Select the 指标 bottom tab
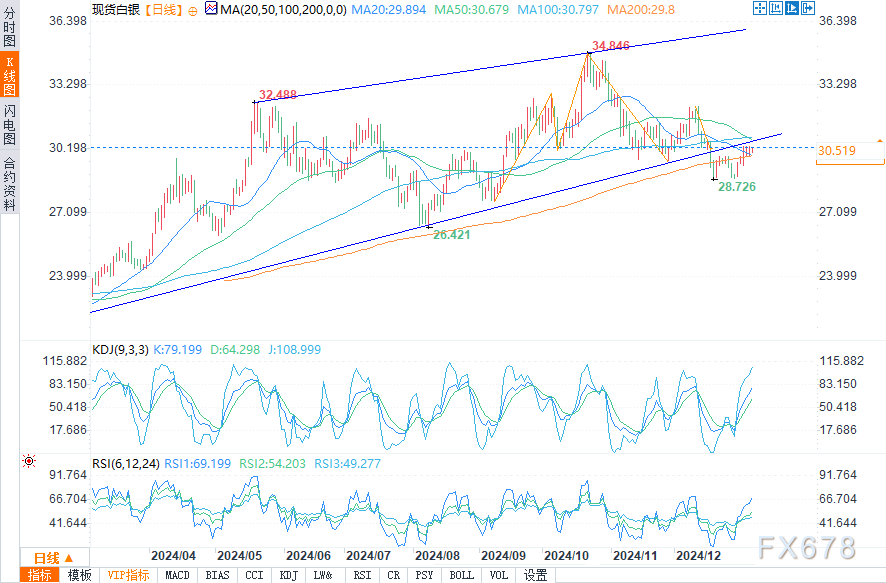 click(x=40, y=575)
